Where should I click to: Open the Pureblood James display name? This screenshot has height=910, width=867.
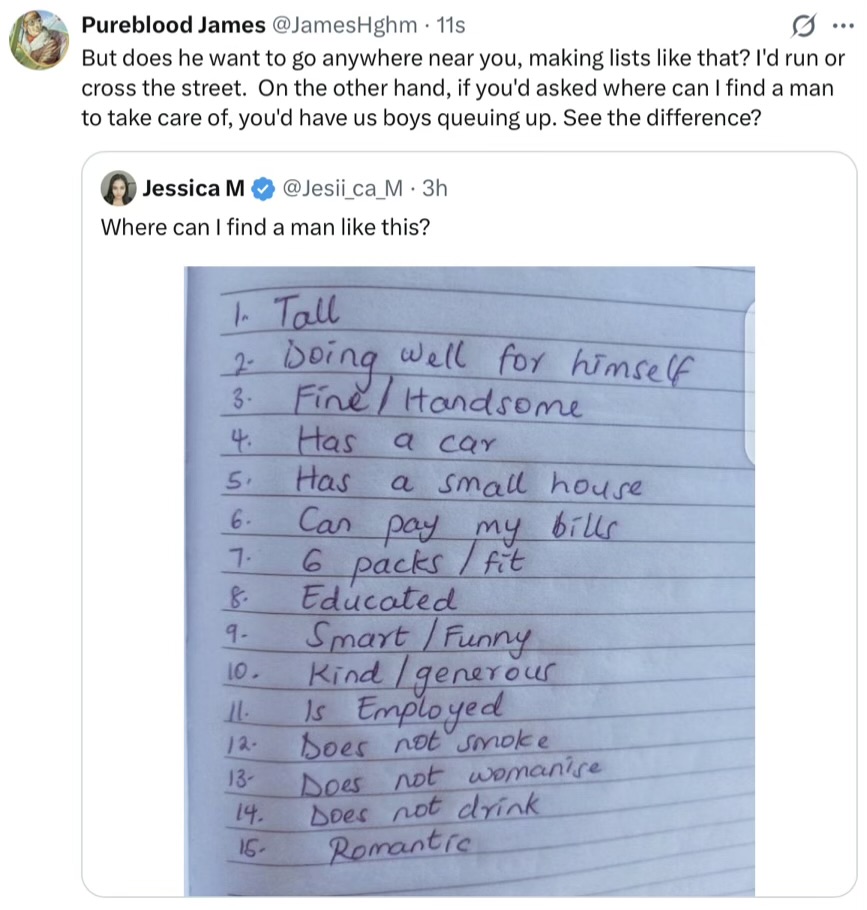click(x=173, y=24)
